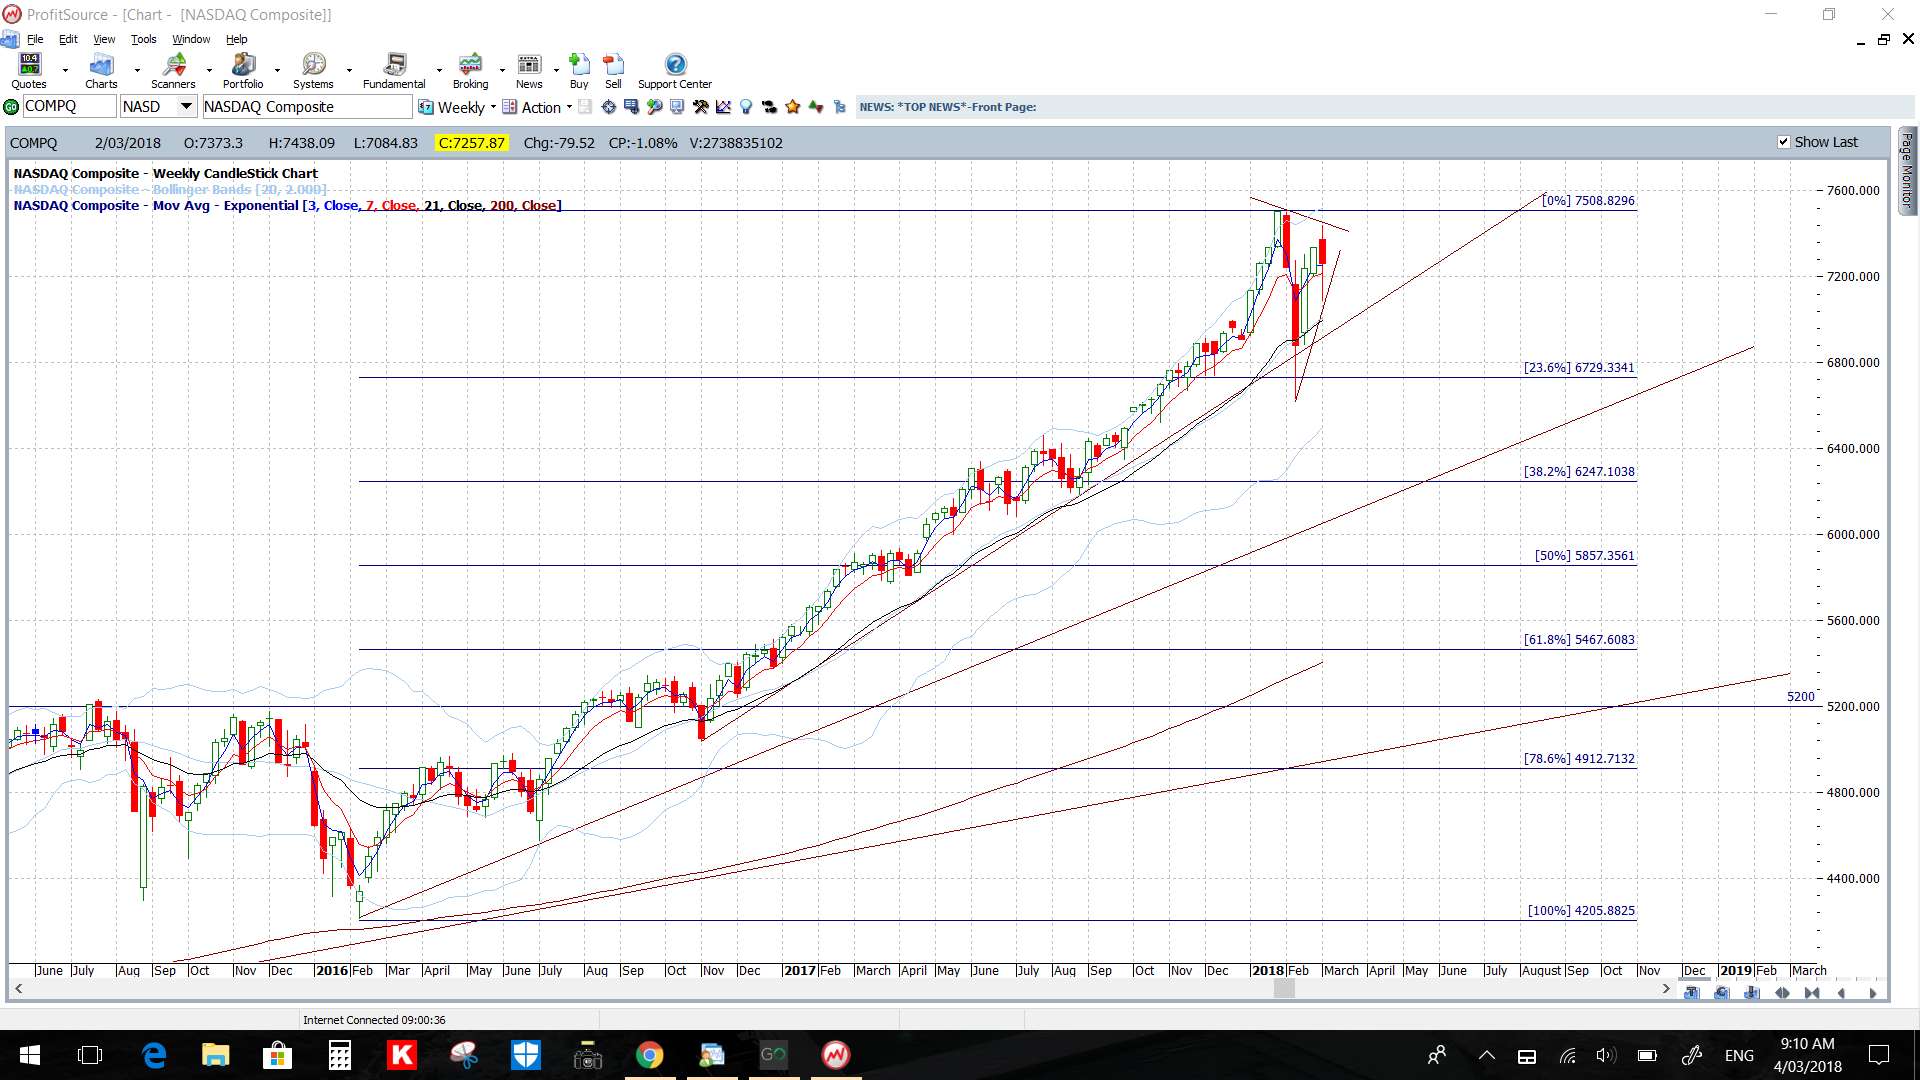The height and width of the screenshot is (1080, 1920).
Task: Open the News toolbar icon
Action: click(529, 71)
